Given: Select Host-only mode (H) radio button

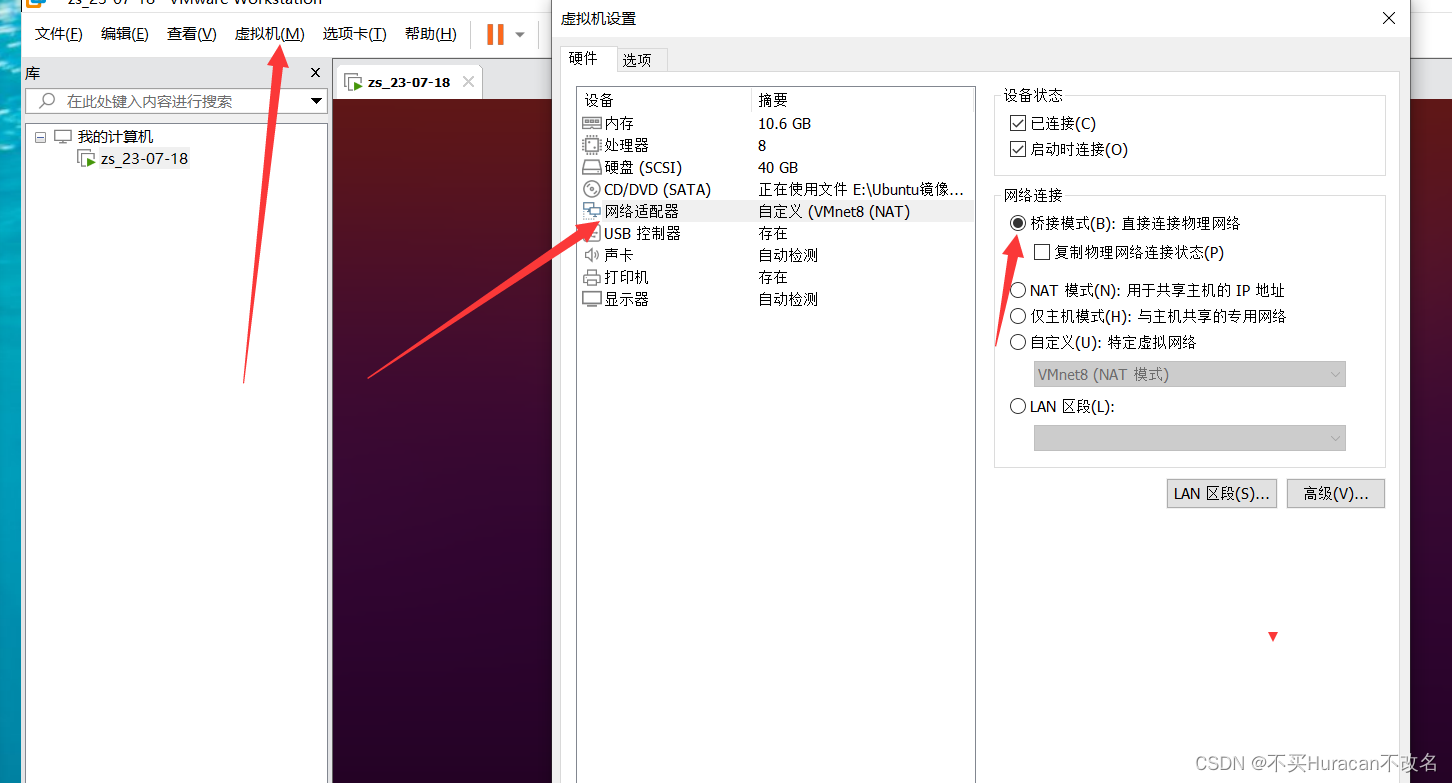Looking at the screenshot, I should (1018, 316).
